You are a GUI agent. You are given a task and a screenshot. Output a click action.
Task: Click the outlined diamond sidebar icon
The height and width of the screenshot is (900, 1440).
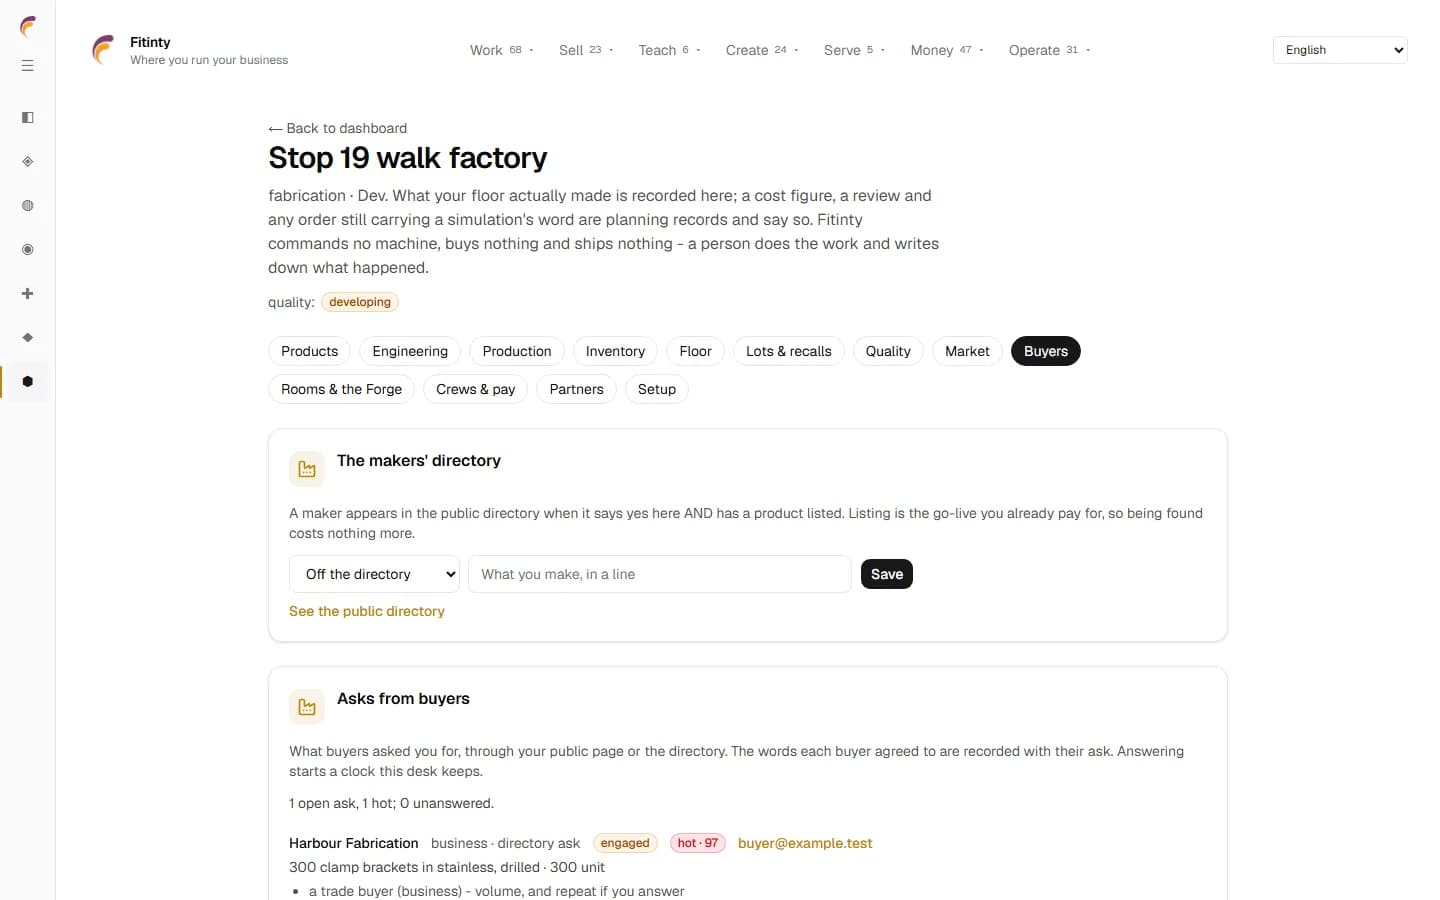point(28,162)
